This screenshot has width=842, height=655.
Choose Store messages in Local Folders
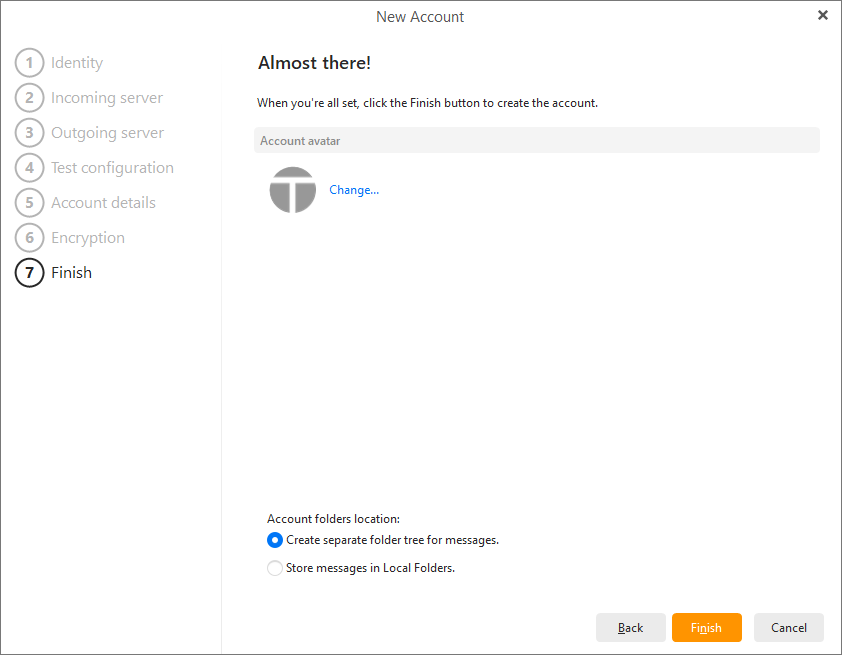click(x=275, y=568)
